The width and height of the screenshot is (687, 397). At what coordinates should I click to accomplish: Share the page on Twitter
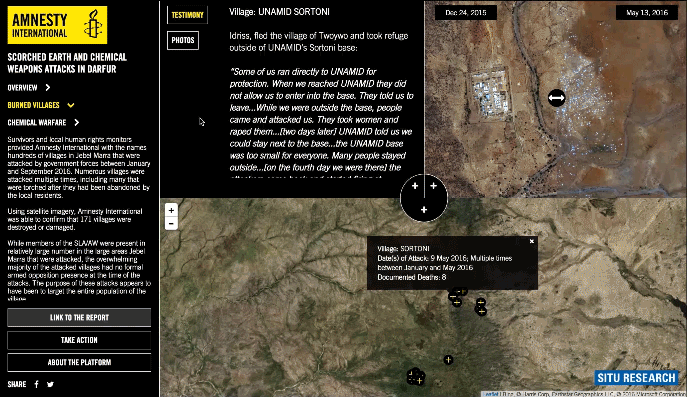(50, 384)
